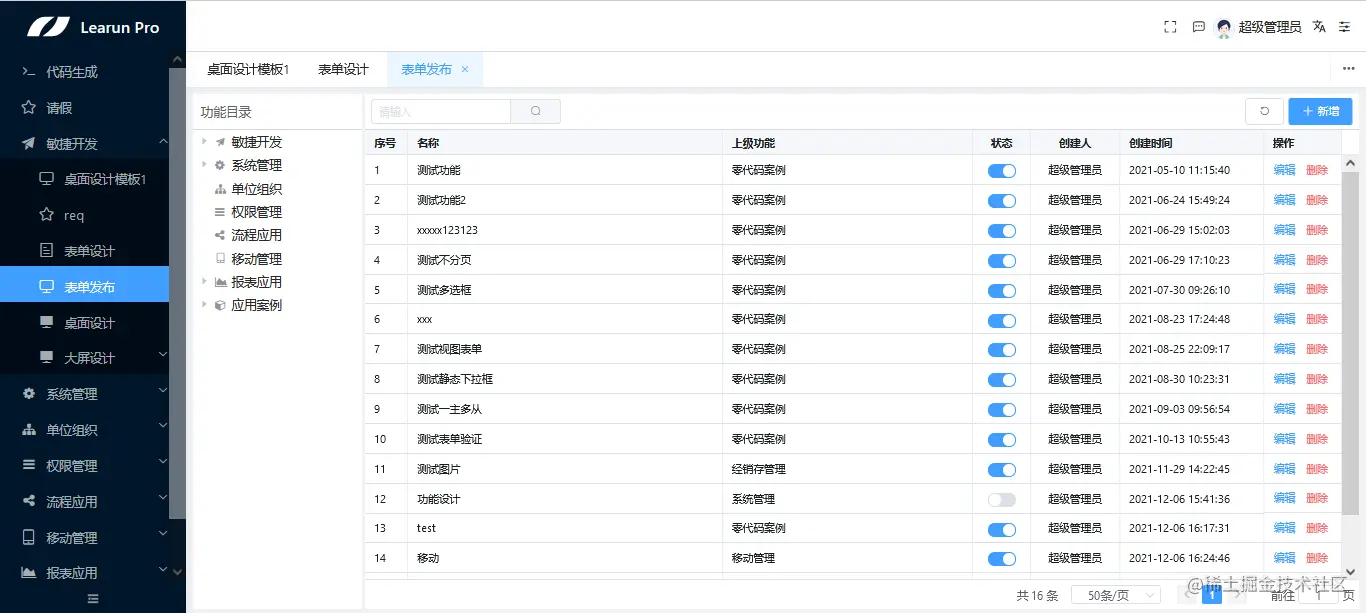Enable the status switch for 功能设计
The height and width of the screenshot is (613, 1366).
click(x=1002, y=498)
